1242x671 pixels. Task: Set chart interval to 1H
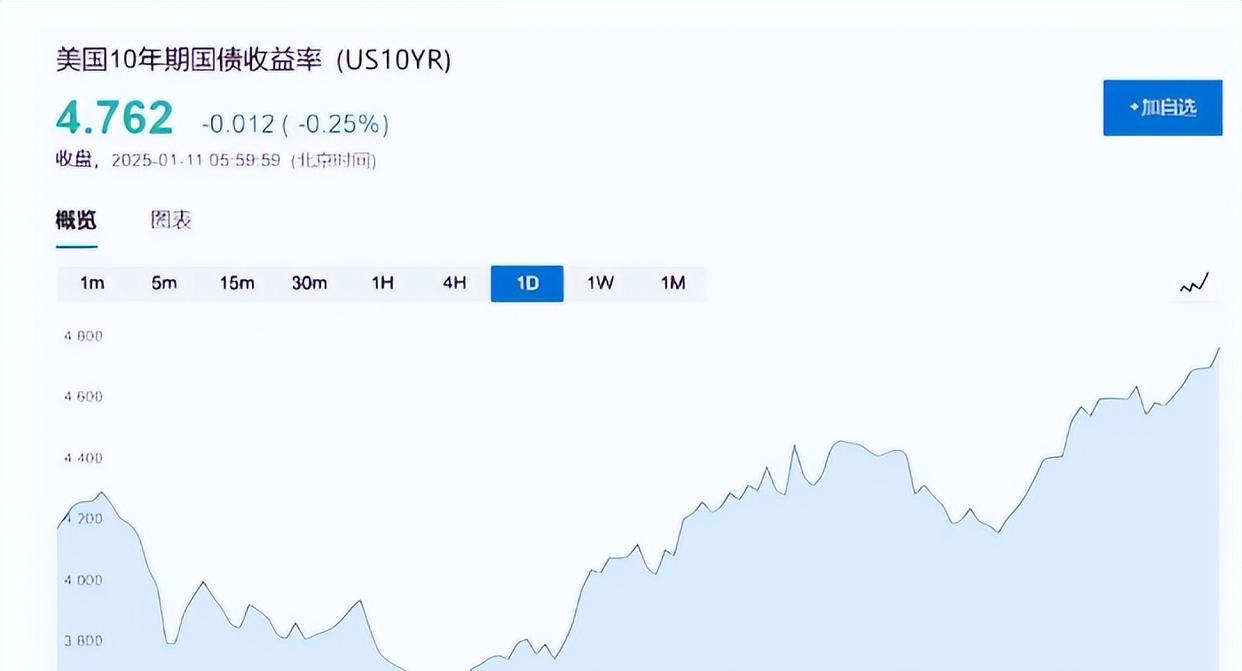(382, 283)
